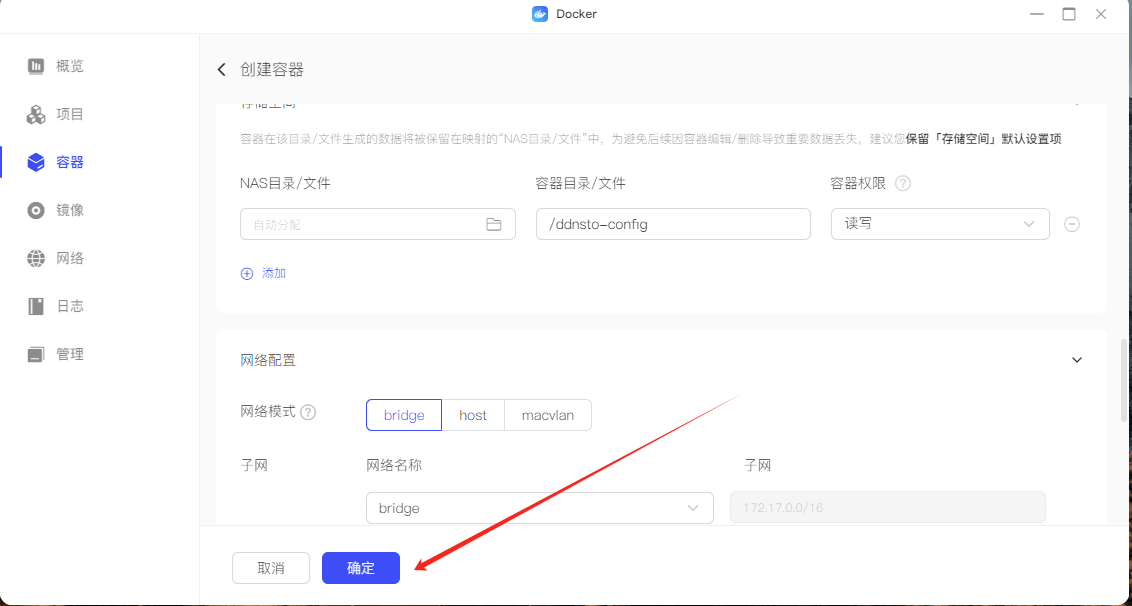Remove the /ddnsto-config mapping row
The height and width of the screenshot is (606, 1132).
(1072, 225)
